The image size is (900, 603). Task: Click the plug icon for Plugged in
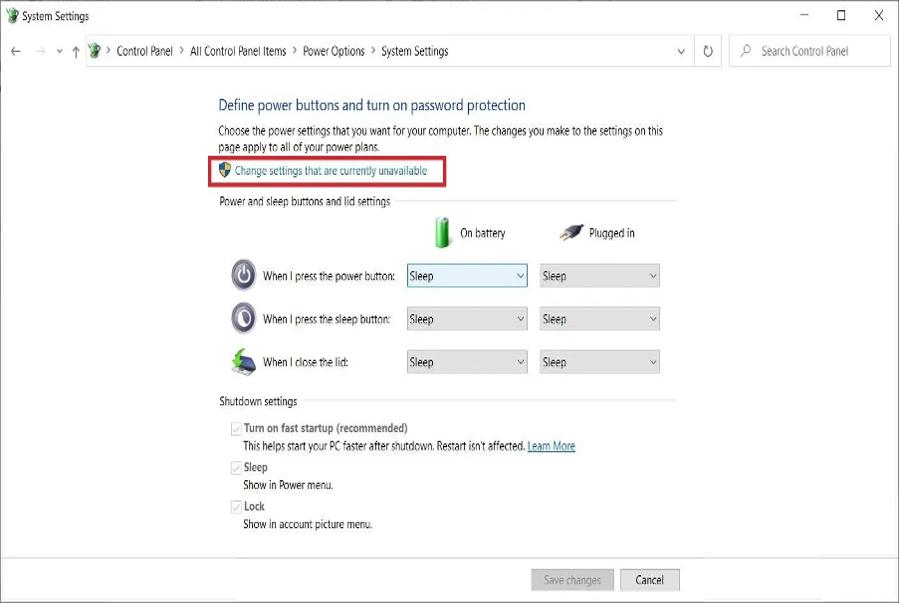(571, 232)
